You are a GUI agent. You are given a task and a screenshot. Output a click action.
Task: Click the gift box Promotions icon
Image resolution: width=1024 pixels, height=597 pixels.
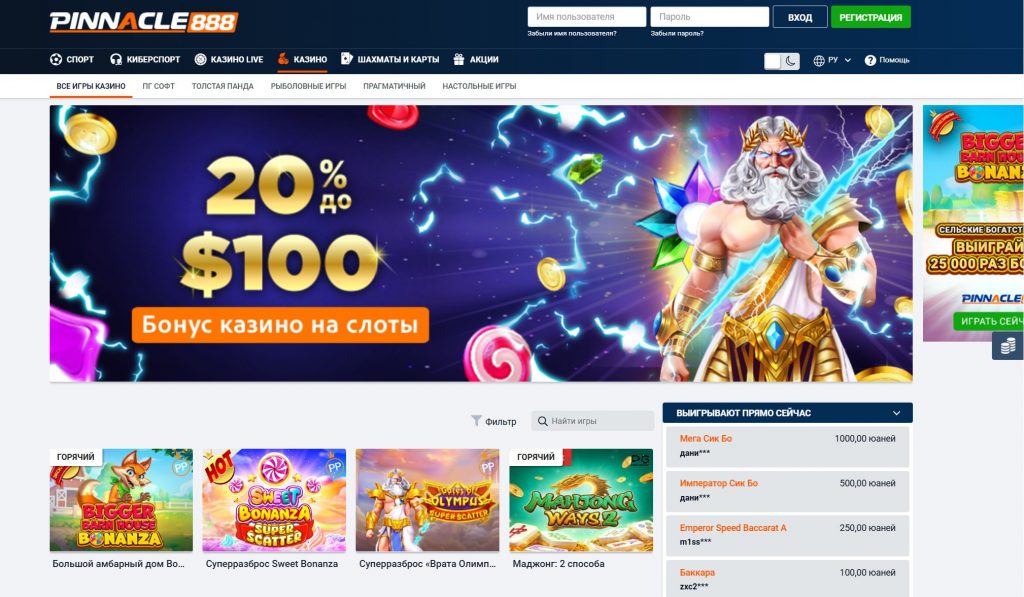click(x=459, y=59)
